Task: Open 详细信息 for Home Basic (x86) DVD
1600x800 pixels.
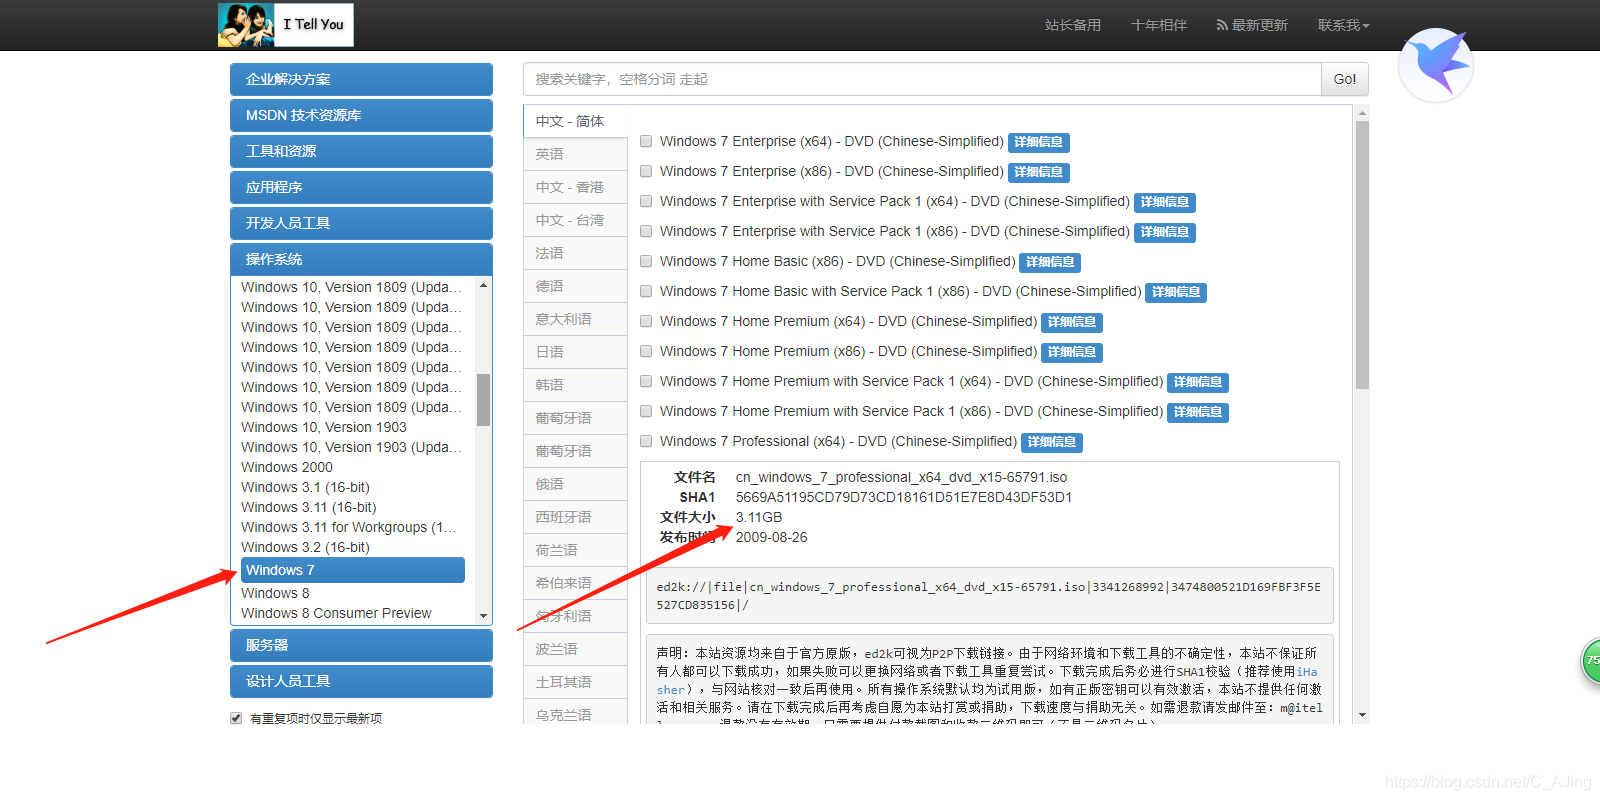Action: click(x=1050, y=262)
